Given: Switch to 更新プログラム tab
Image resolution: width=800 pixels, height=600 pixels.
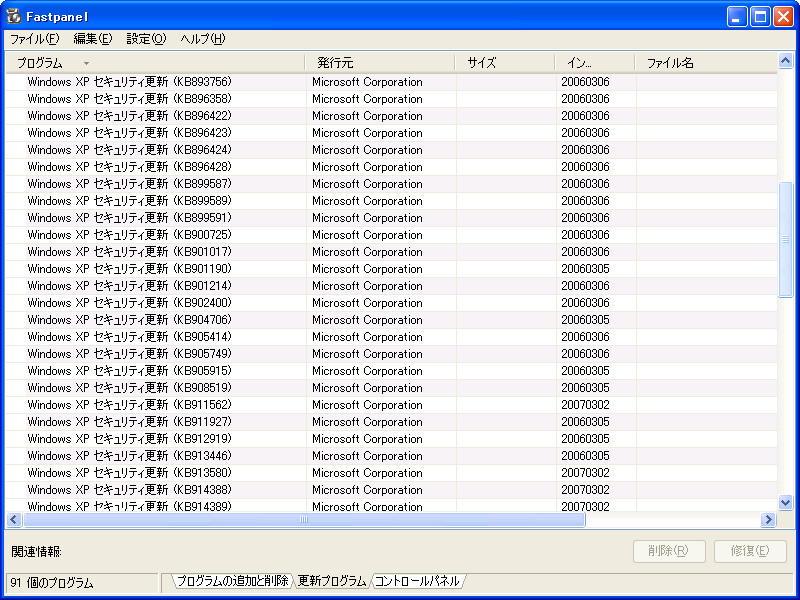Looking at the screenshot, I should coord(332,581).
